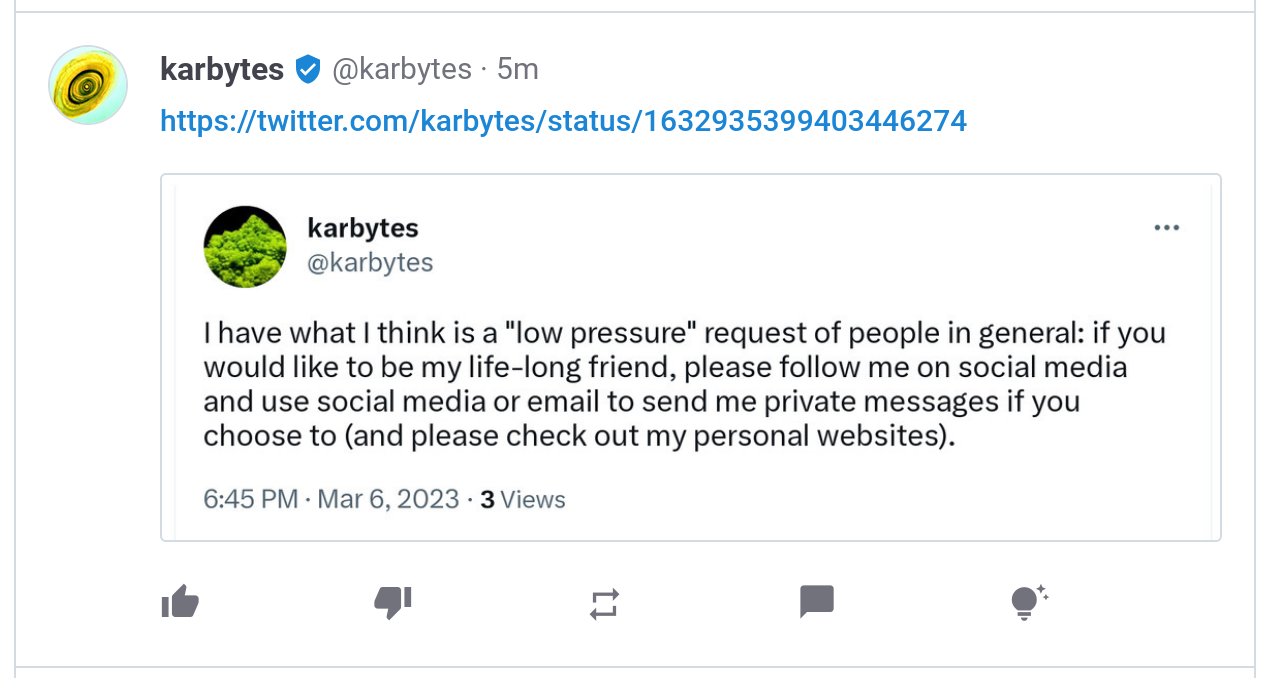Click the lightbulb sparkle icon
1272x678 pixels.
1028,603
